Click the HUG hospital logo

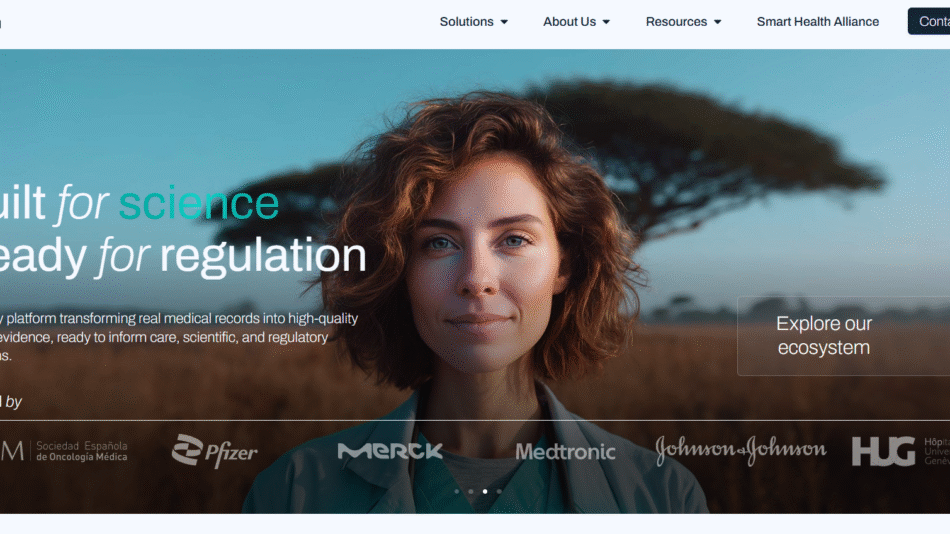900,451
